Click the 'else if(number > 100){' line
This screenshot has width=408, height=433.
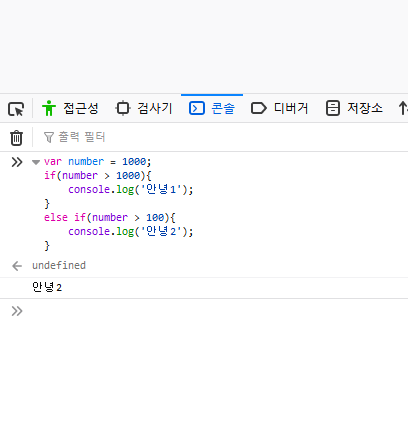110,217
